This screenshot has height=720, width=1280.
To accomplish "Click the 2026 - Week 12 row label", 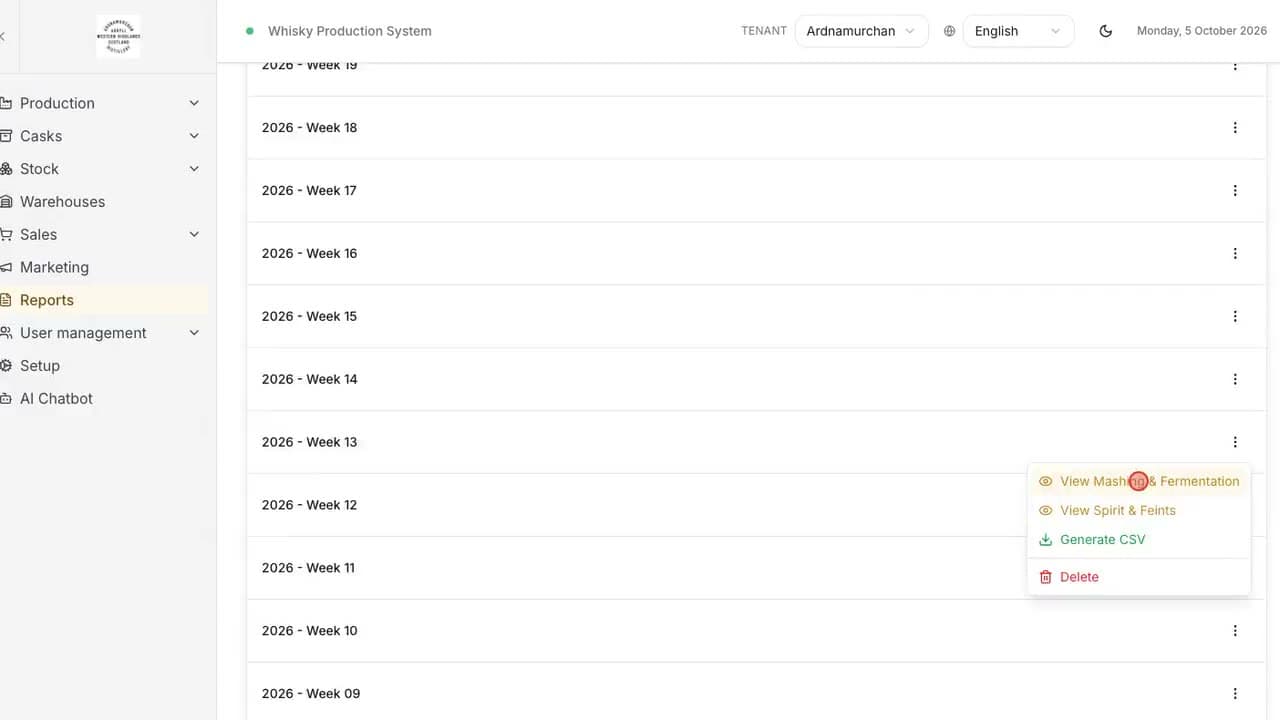I will [309, 505].
